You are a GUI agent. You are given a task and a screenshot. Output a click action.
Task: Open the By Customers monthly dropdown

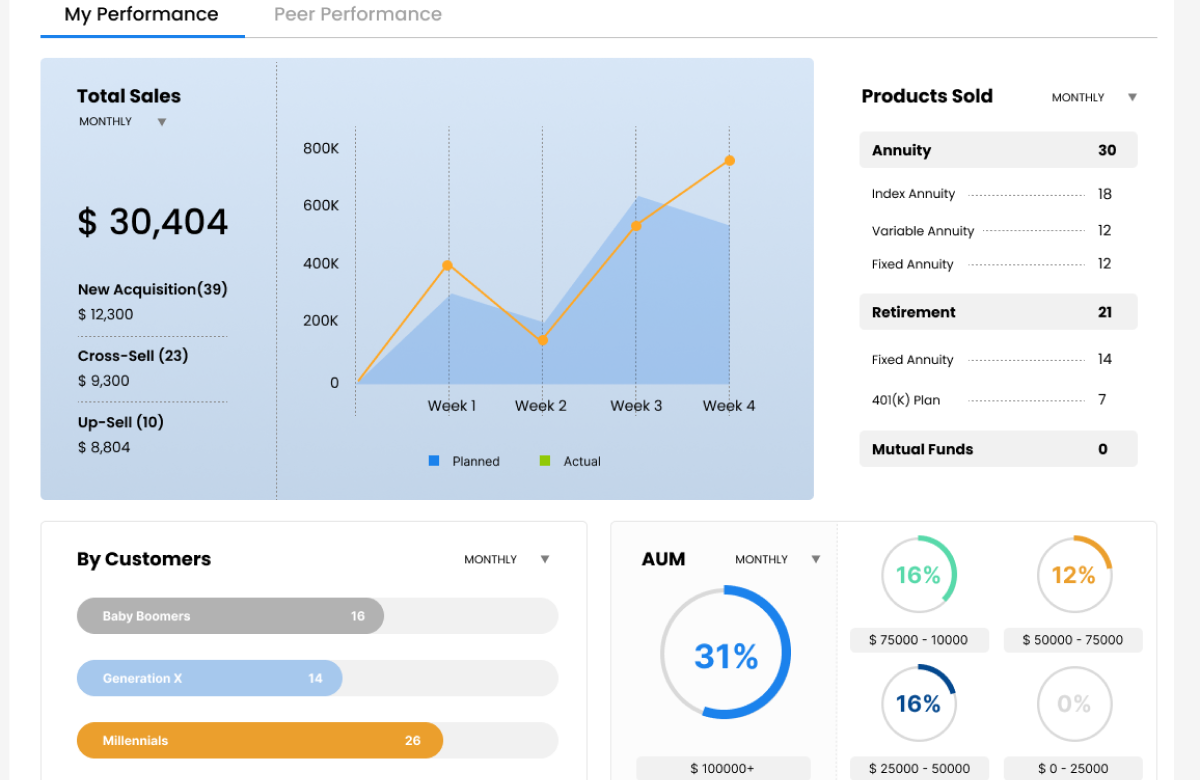pos(544,560)
